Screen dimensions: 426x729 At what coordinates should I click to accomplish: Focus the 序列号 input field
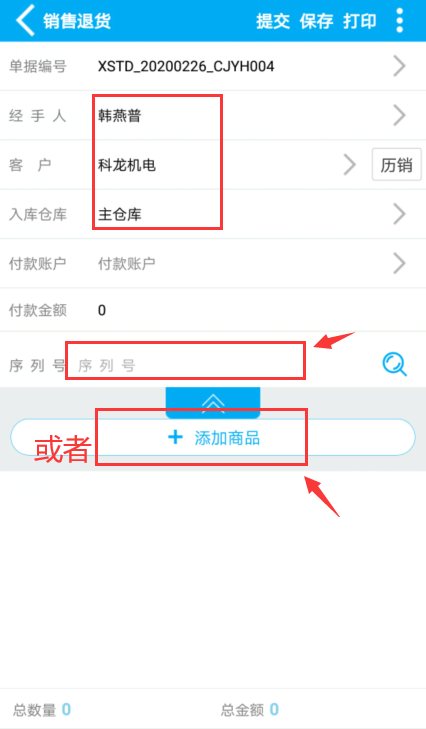[x=223, y=365]
